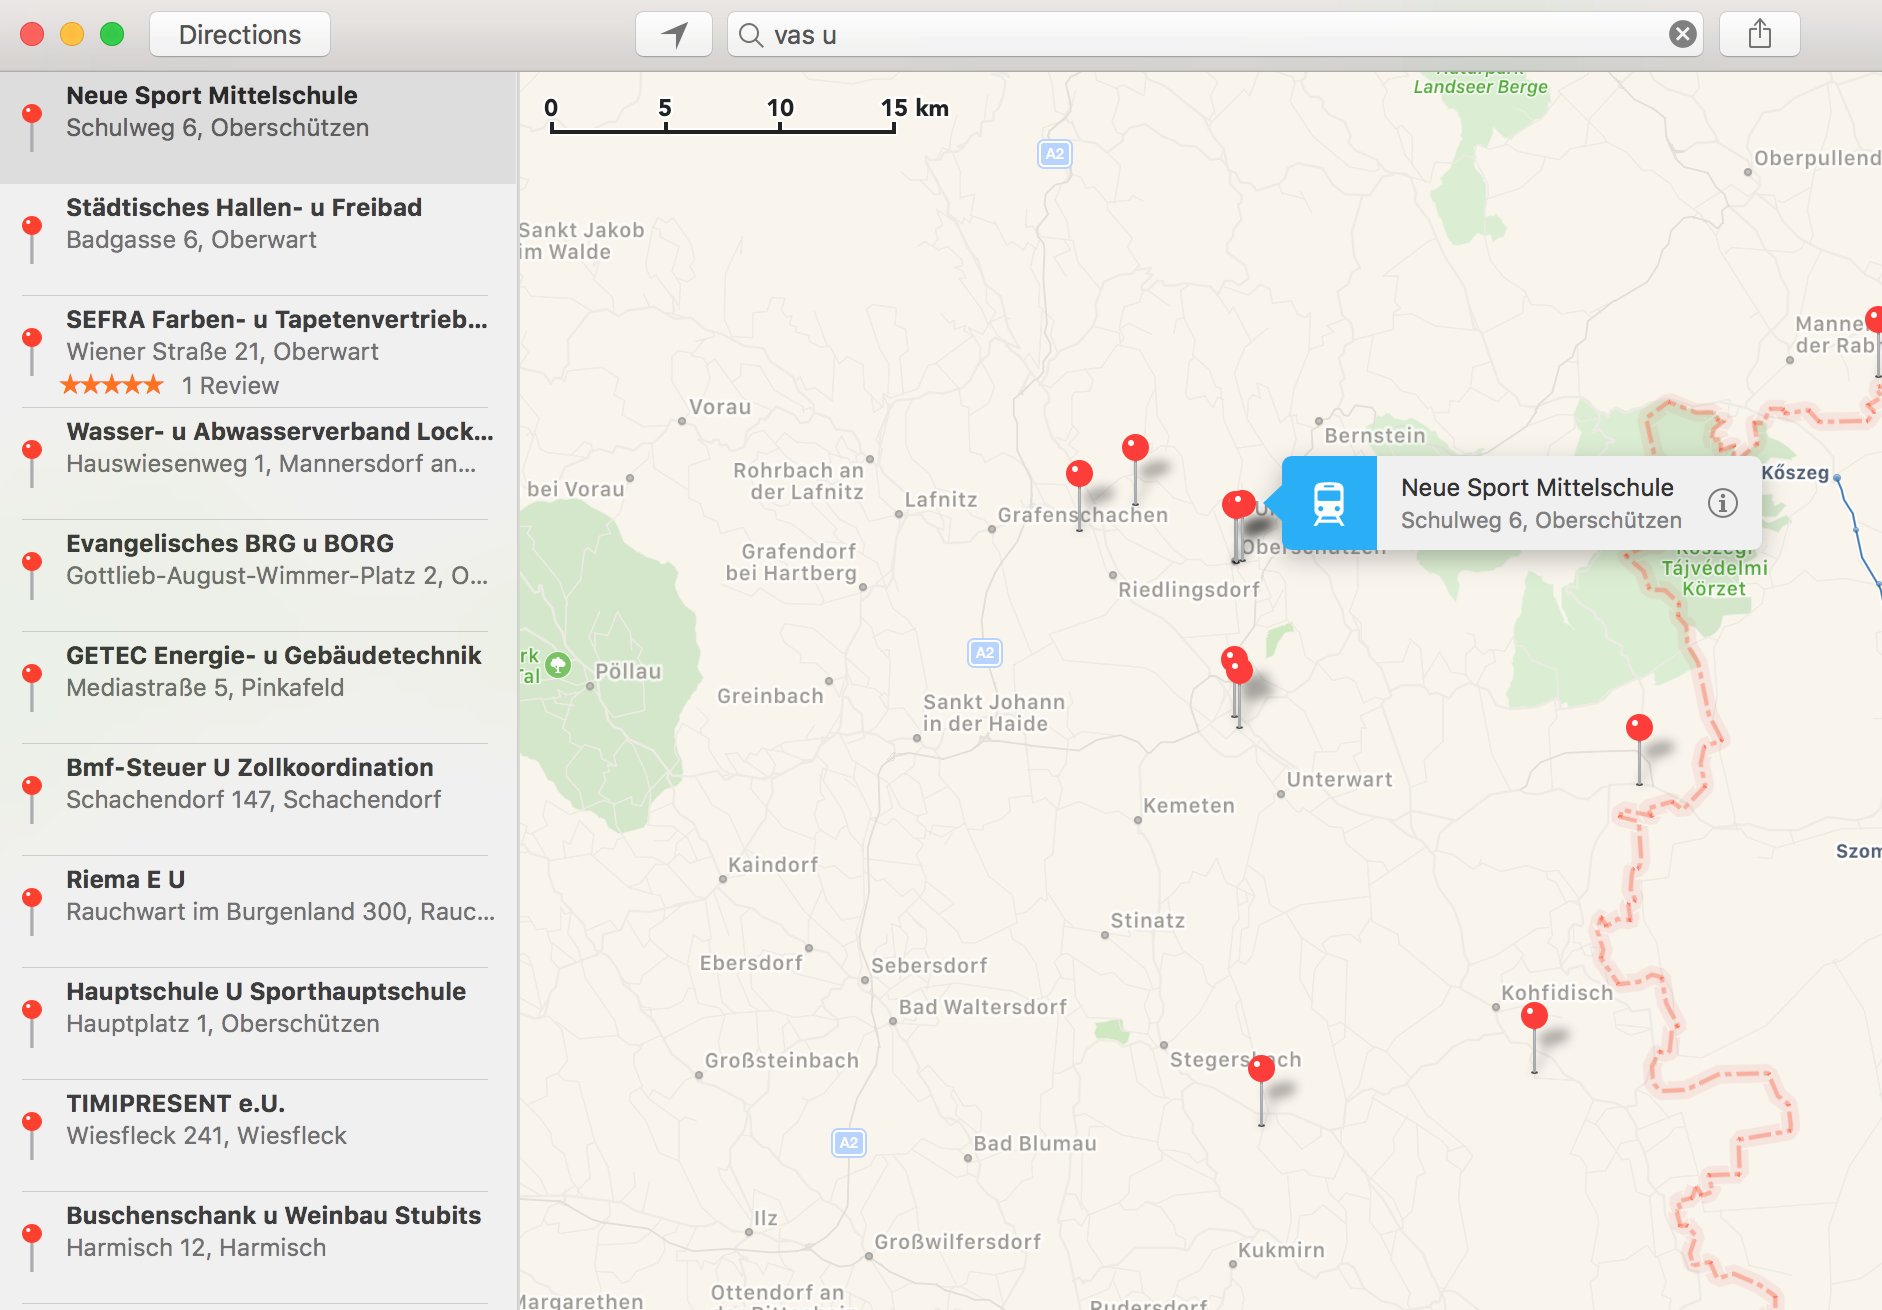Click the sidebar pin beside Buschenschank u Weinbau Stubits
Image resolution: width=1882 pixels, height=1310 pixels.
coord(32,1247)
